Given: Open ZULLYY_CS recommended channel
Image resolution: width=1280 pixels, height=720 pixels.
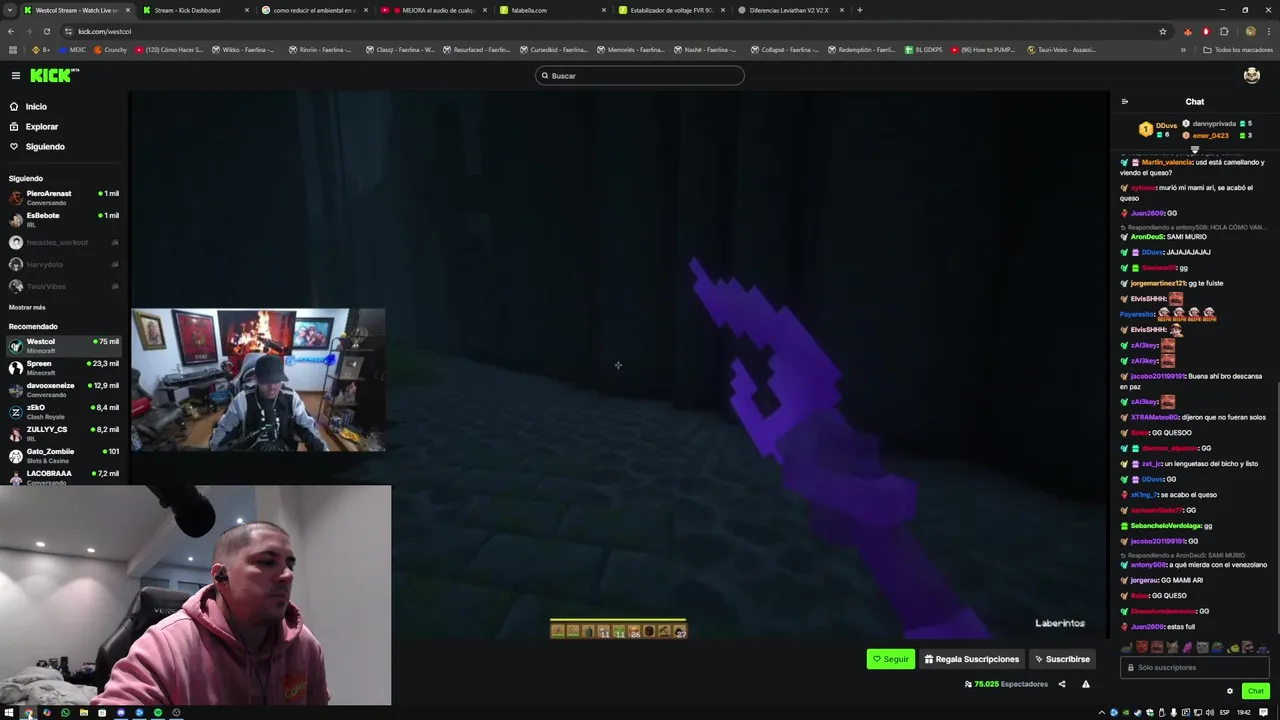Looking at the screenshot, I should [x=64, y=434].
